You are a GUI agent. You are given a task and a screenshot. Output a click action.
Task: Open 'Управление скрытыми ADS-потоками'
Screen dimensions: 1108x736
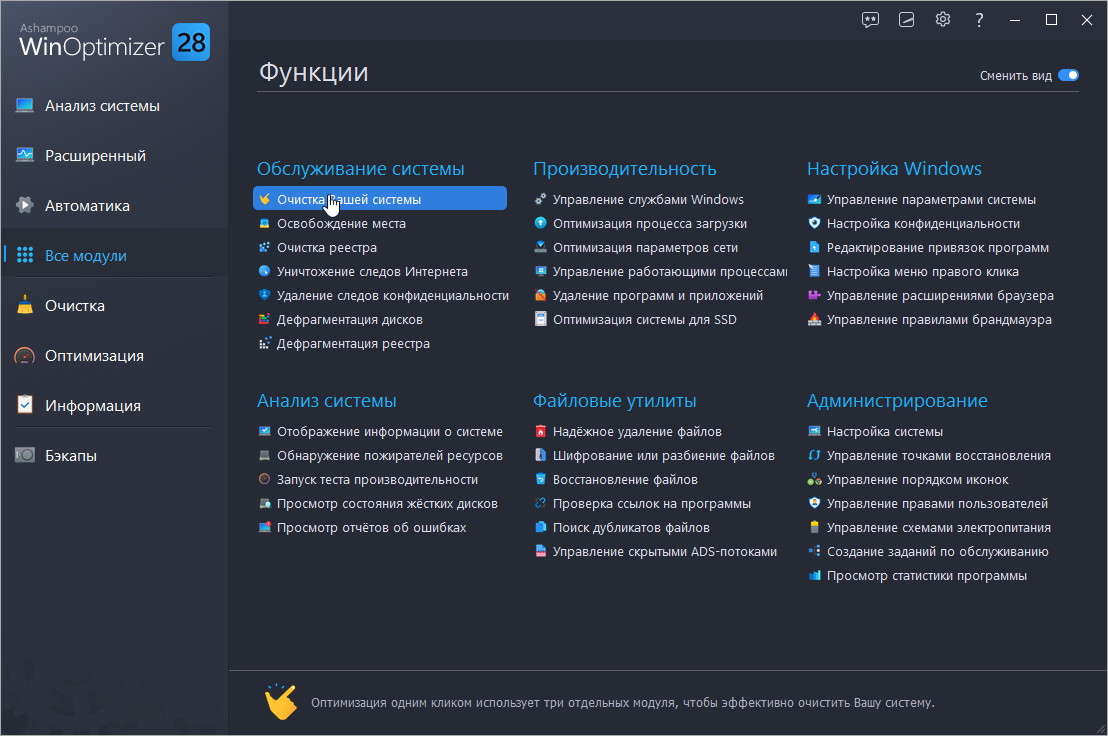[664, 551]
